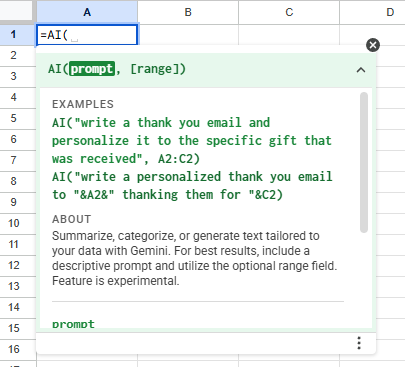This screenshot has height=367, width=405.
Task: Select row 5 header
Action: (13, 118)
